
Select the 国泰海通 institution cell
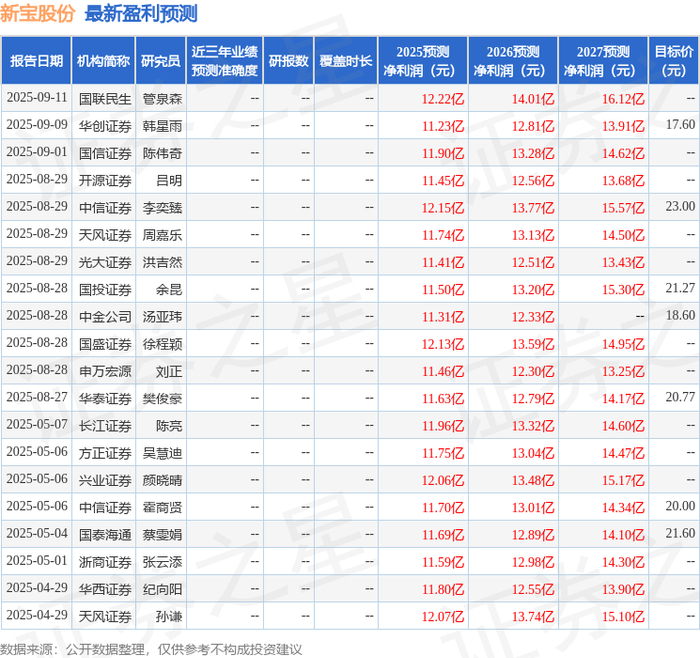105,534
